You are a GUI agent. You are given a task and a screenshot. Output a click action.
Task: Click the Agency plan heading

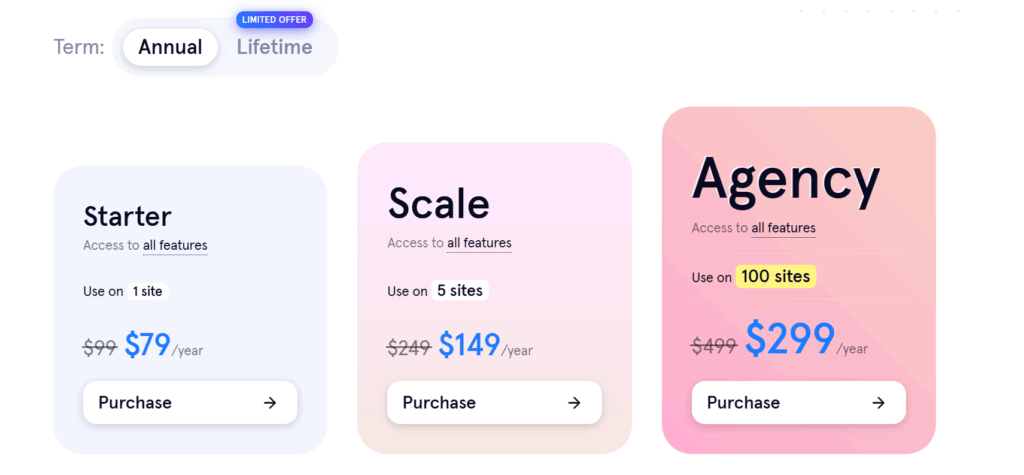[786, 179]
